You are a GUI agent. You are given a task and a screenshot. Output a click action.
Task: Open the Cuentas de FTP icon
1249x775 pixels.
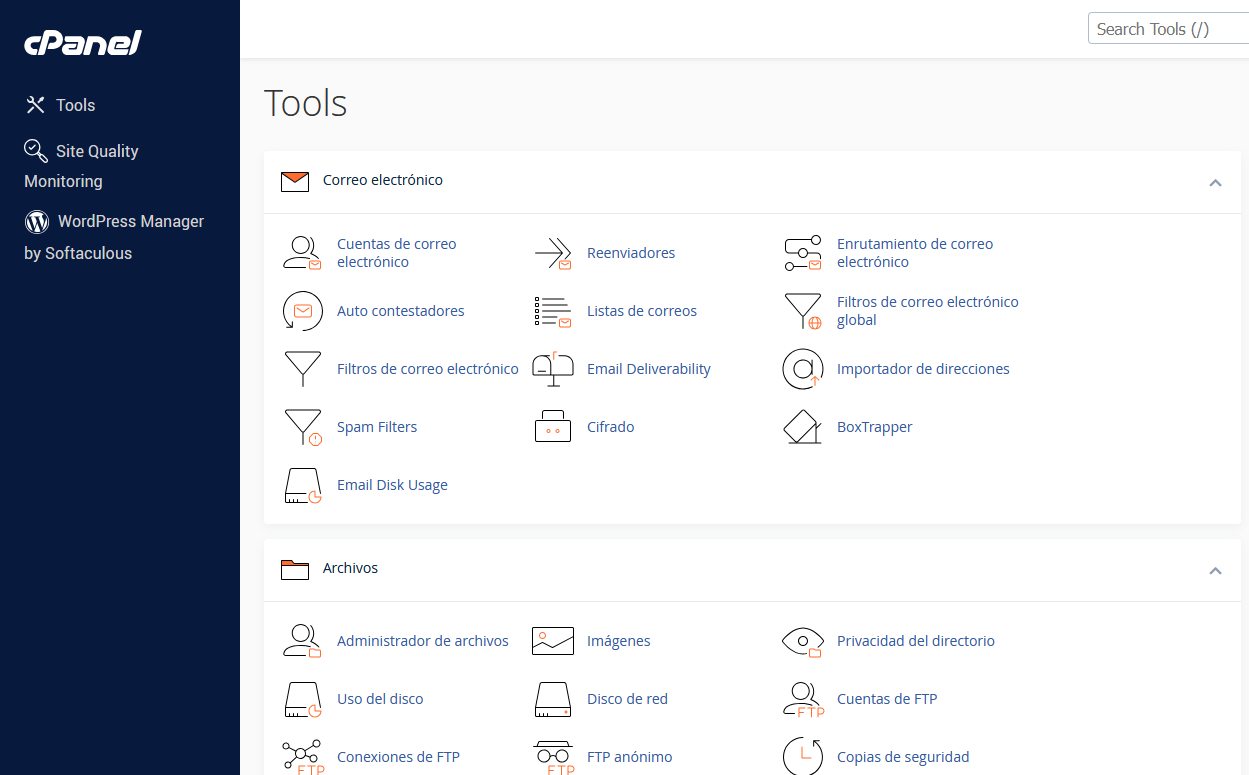(x=802, y=699)
